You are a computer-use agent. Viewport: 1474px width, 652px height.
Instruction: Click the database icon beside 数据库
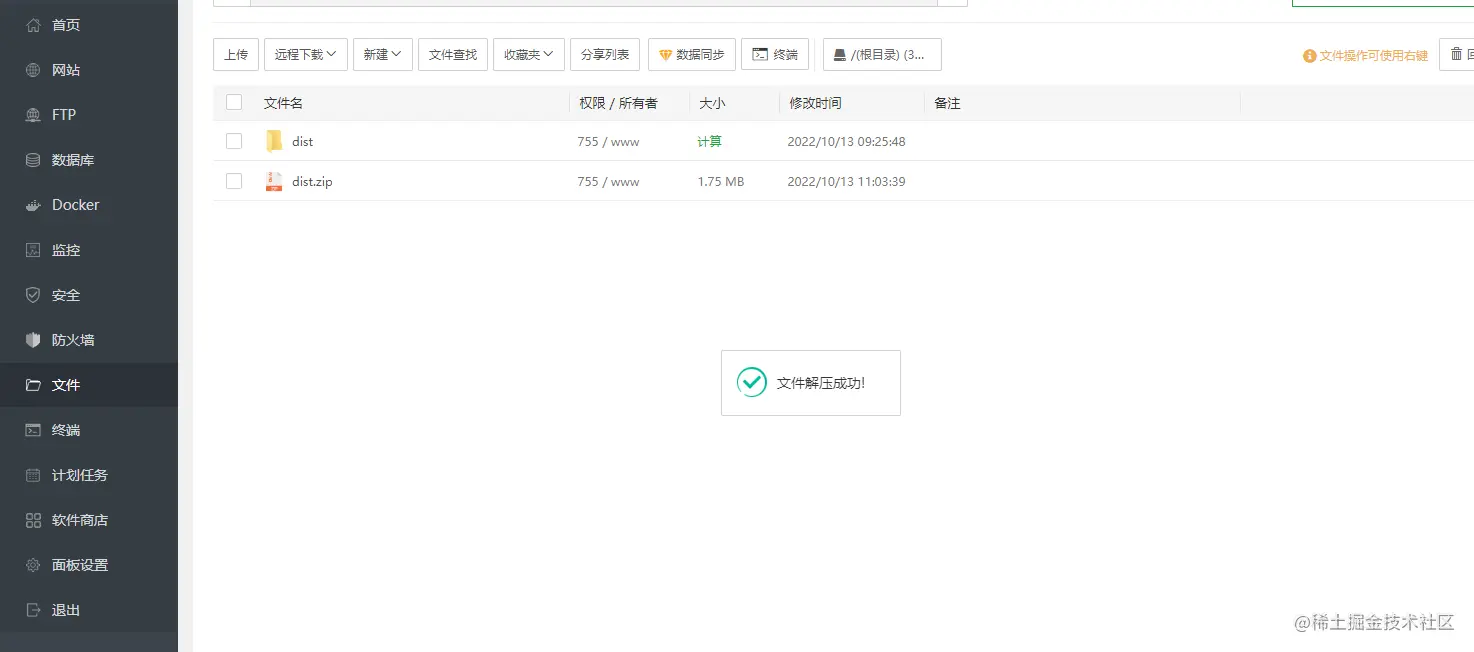[33, 160]
